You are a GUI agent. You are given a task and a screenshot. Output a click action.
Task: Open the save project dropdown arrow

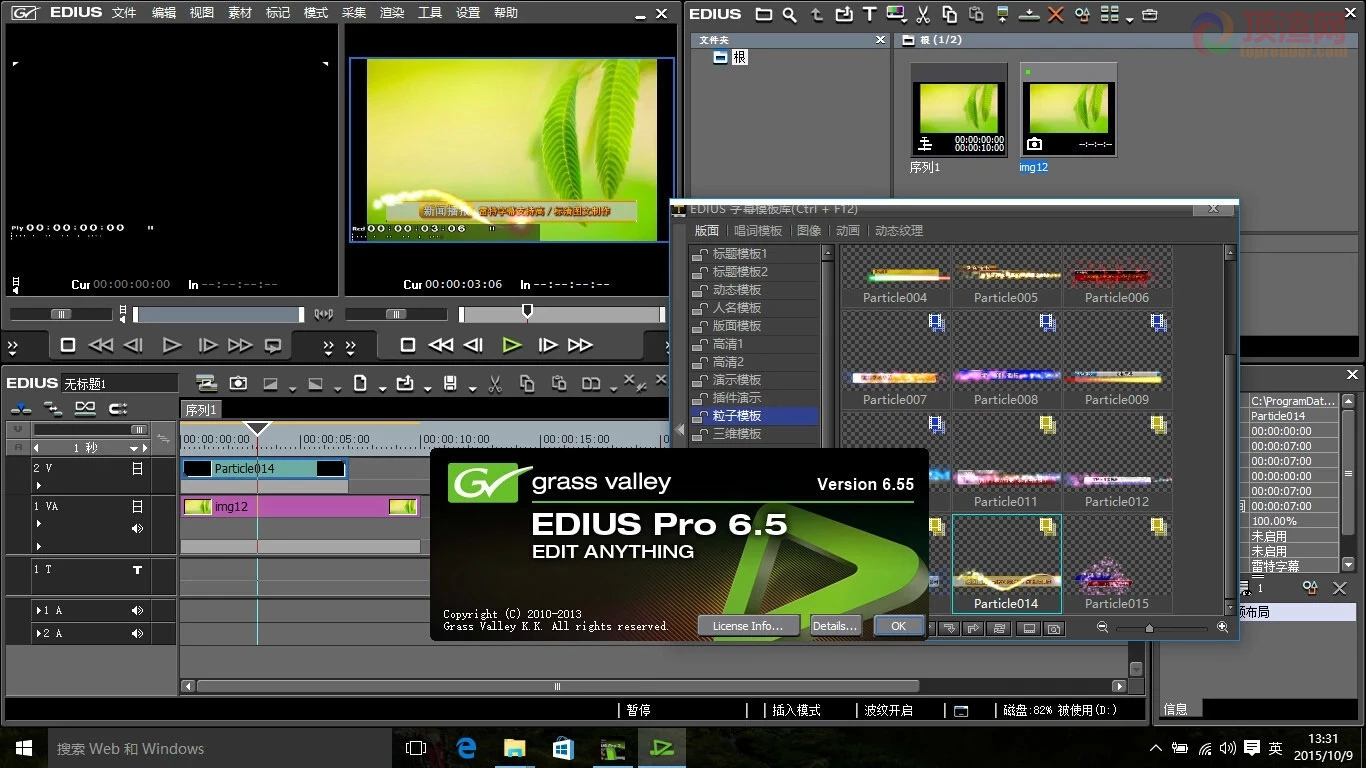pos(472,389)
